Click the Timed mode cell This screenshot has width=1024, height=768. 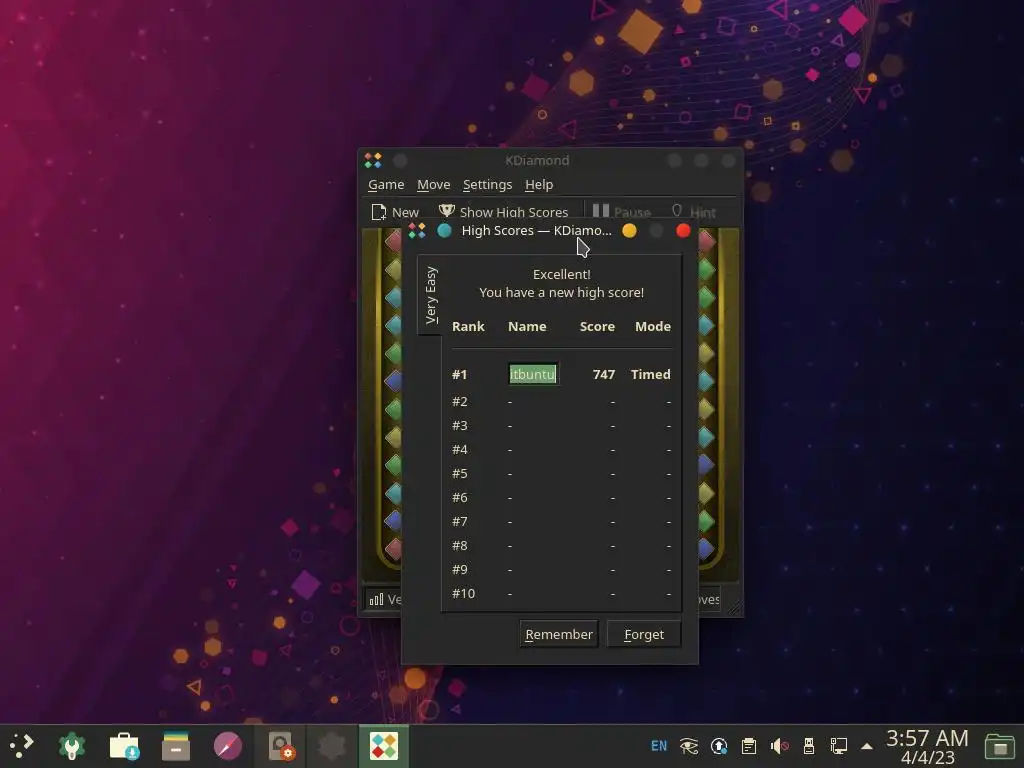[650, 374]
